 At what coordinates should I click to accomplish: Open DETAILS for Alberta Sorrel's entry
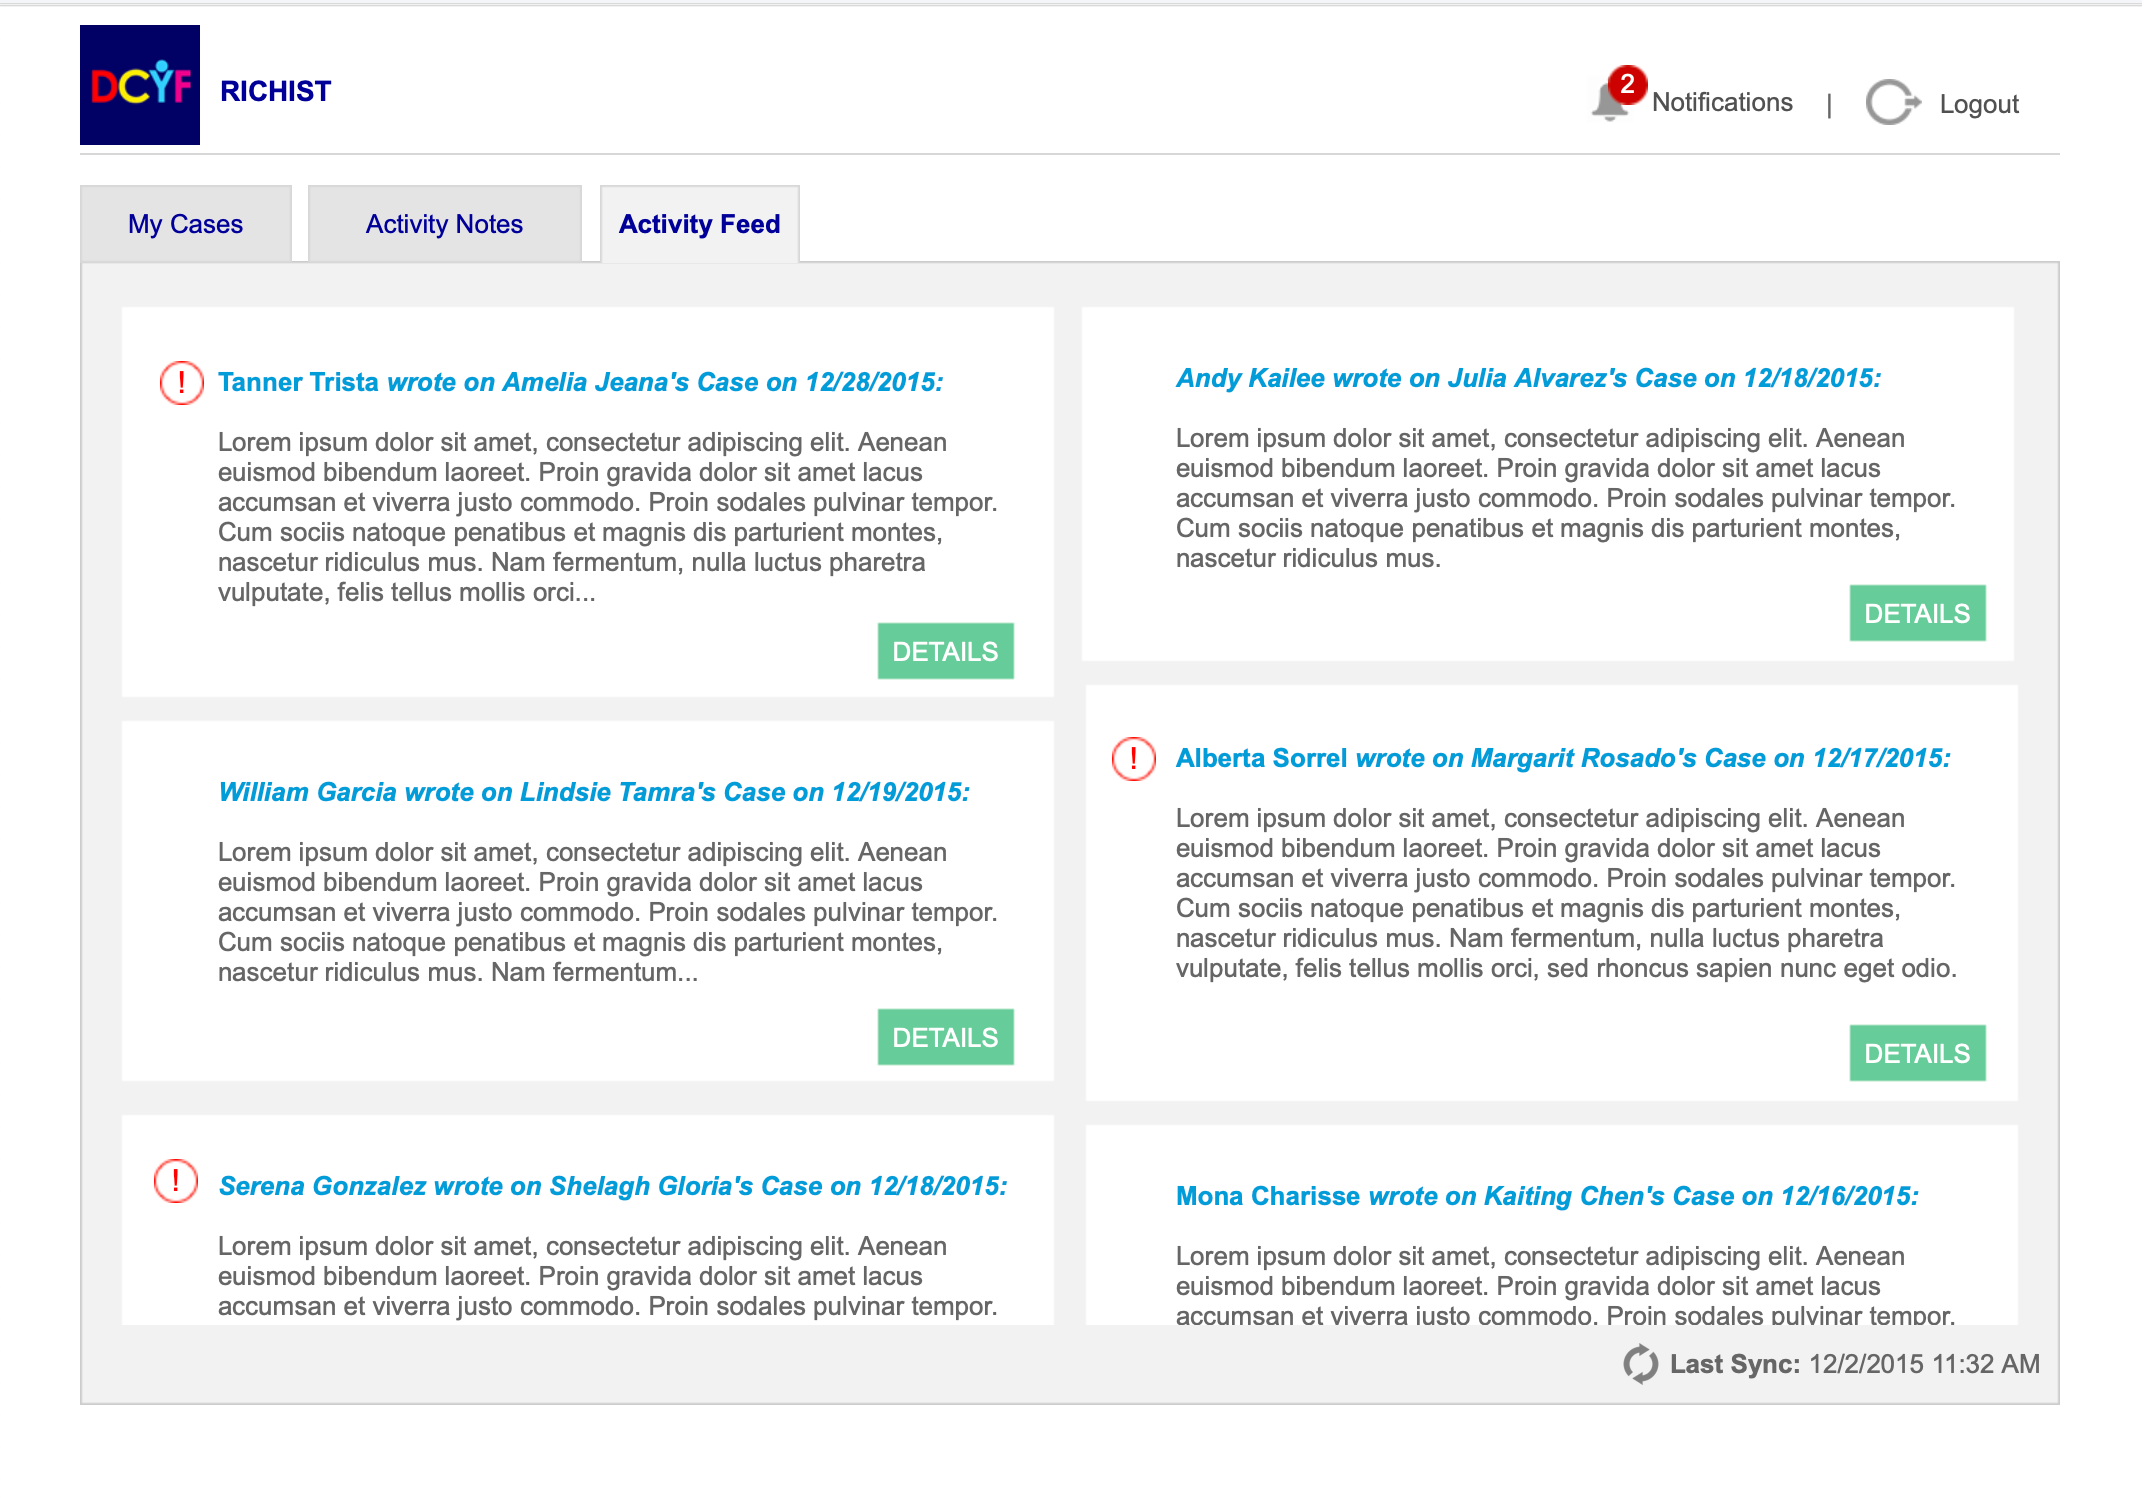coord(1917,1052)
